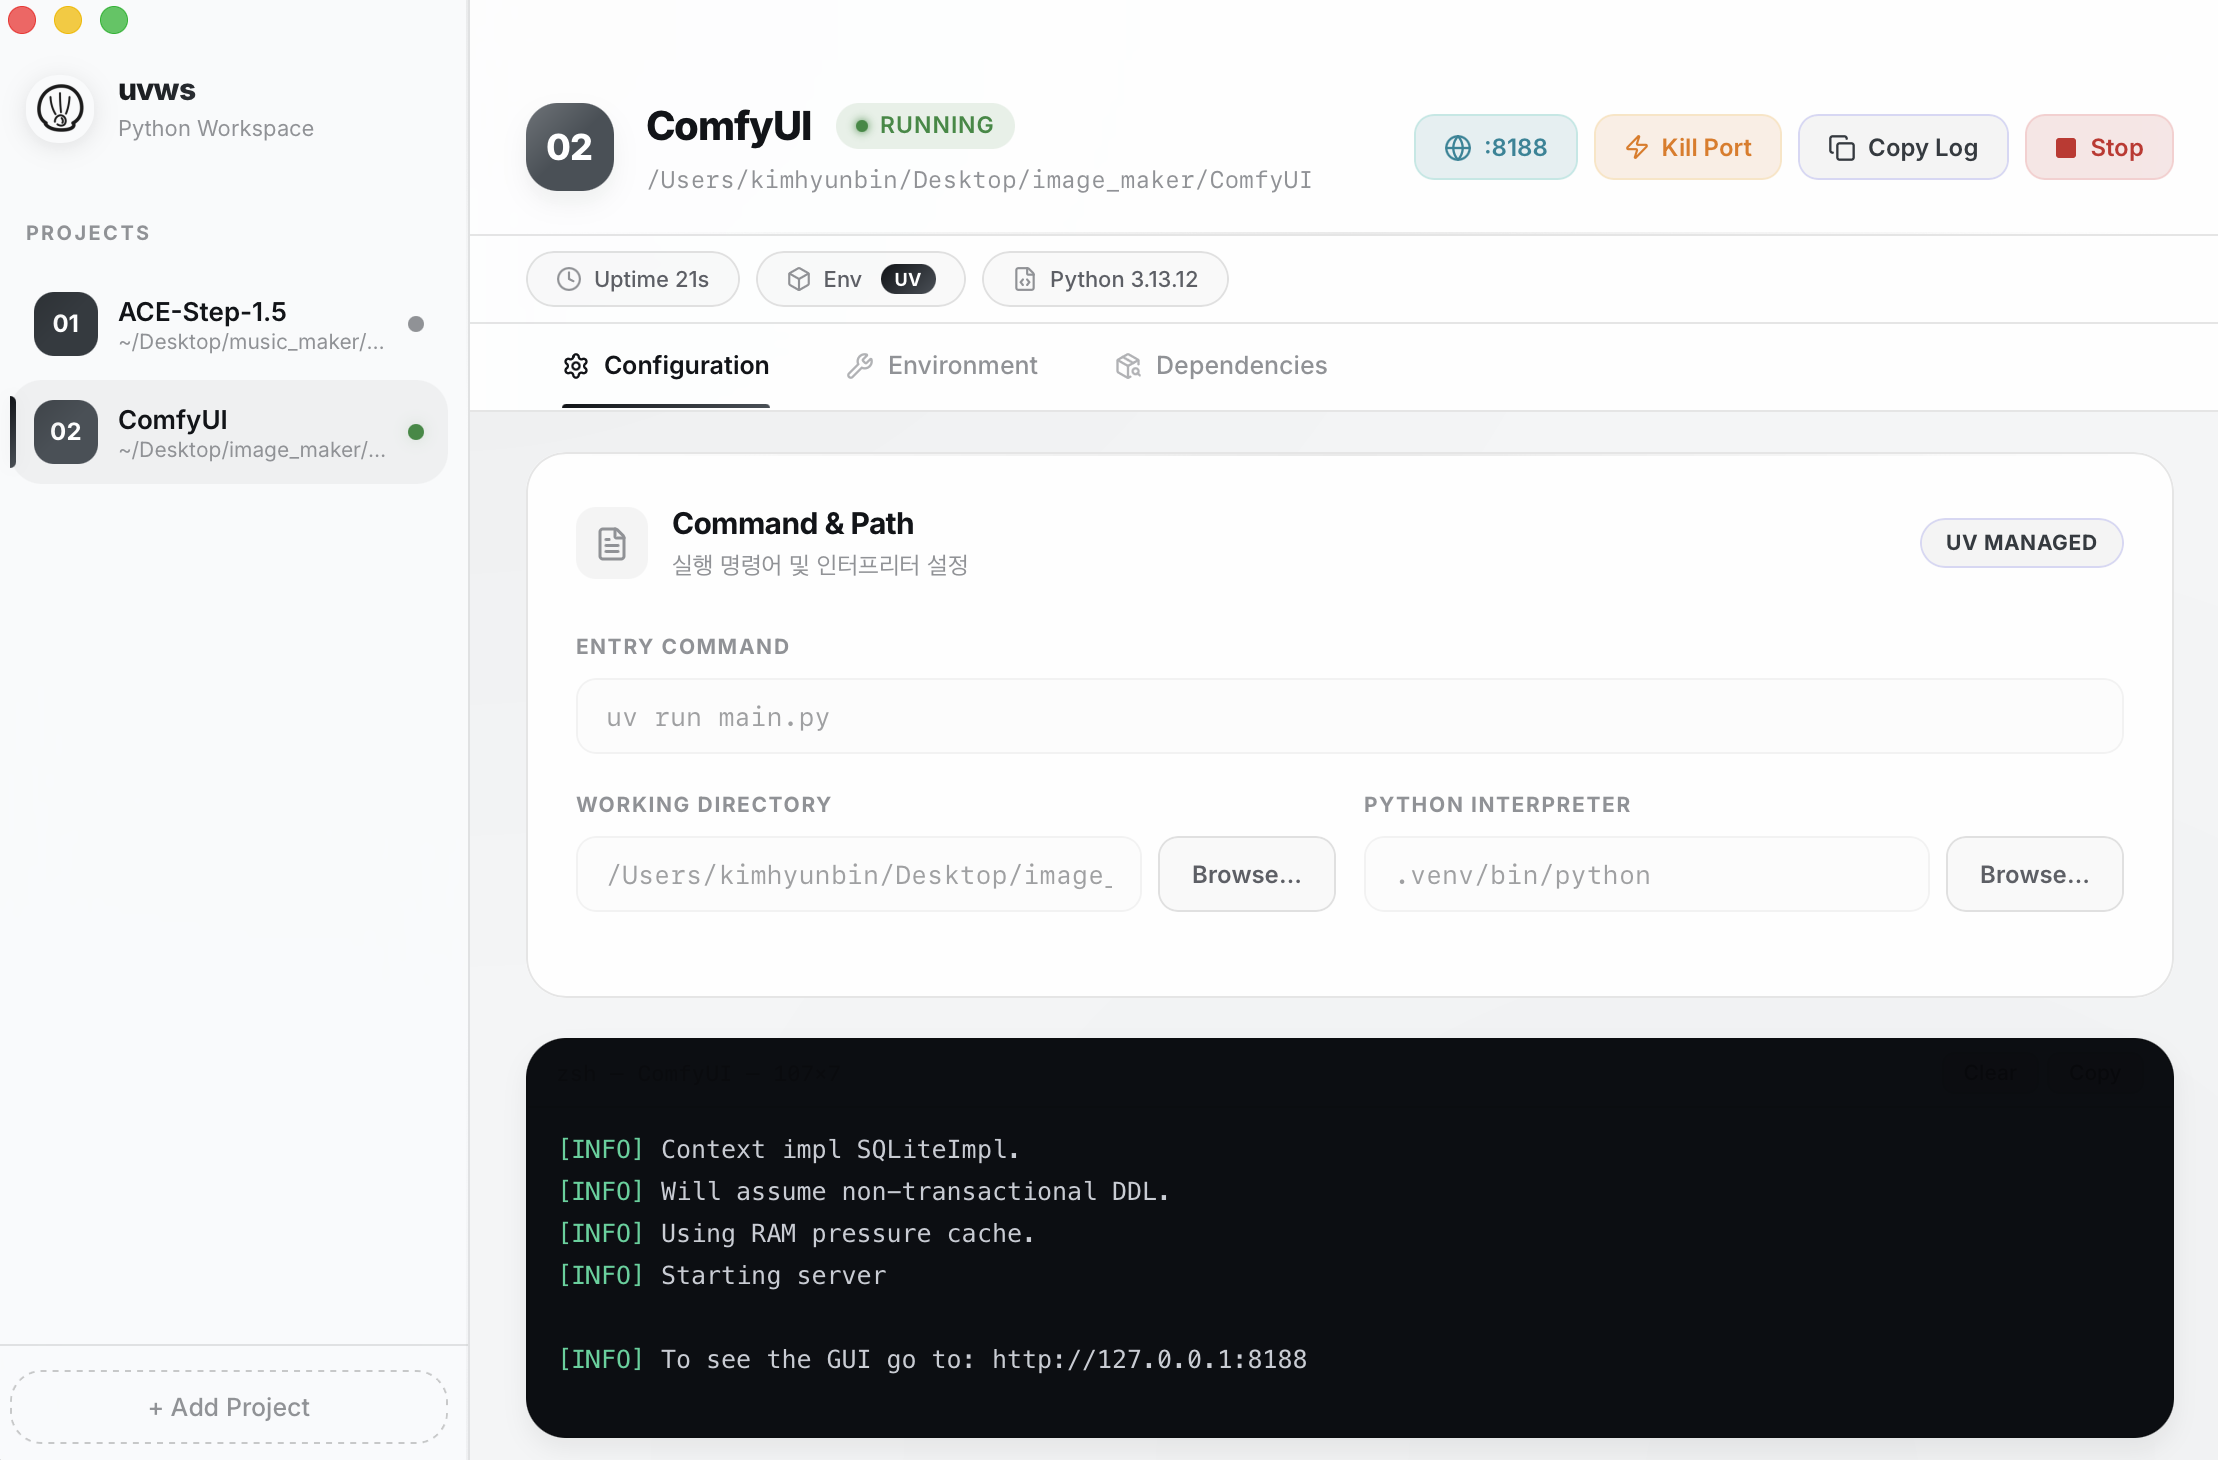
Task: Click the UV MANAGED badge
Action: pyautogui.click(x=2021, y=543)
